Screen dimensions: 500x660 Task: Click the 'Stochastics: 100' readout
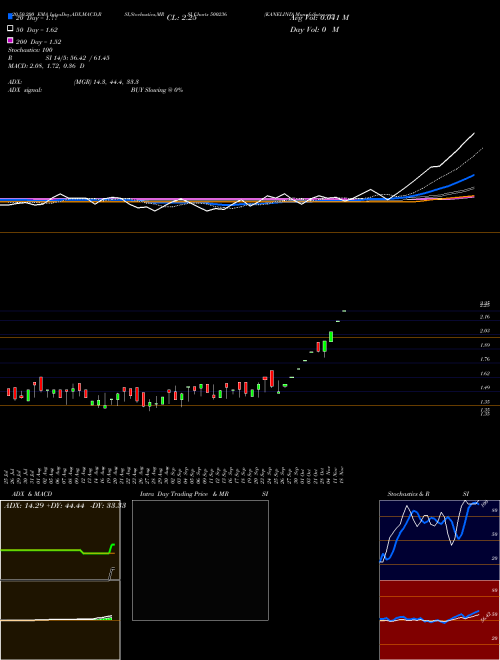[30, 50]
